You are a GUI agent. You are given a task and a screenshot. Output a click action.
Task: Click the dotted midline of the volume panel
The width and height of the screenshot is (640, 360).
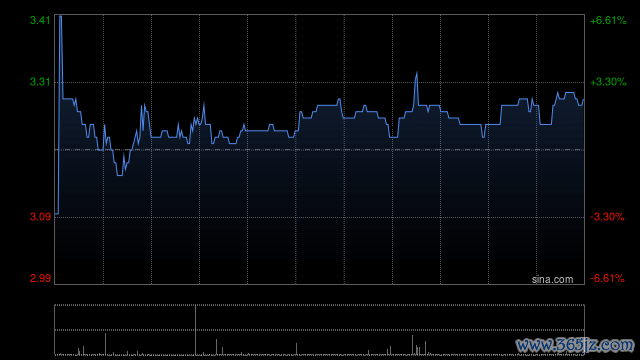tap(319, 330)
